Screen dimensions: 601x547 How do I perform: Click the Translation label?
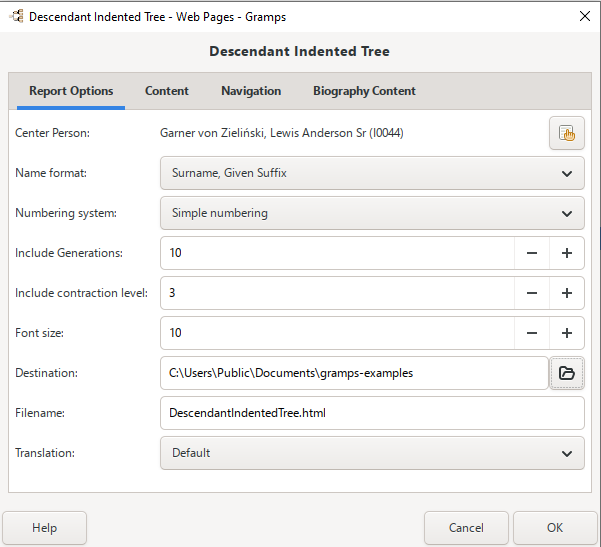(45, 453)
